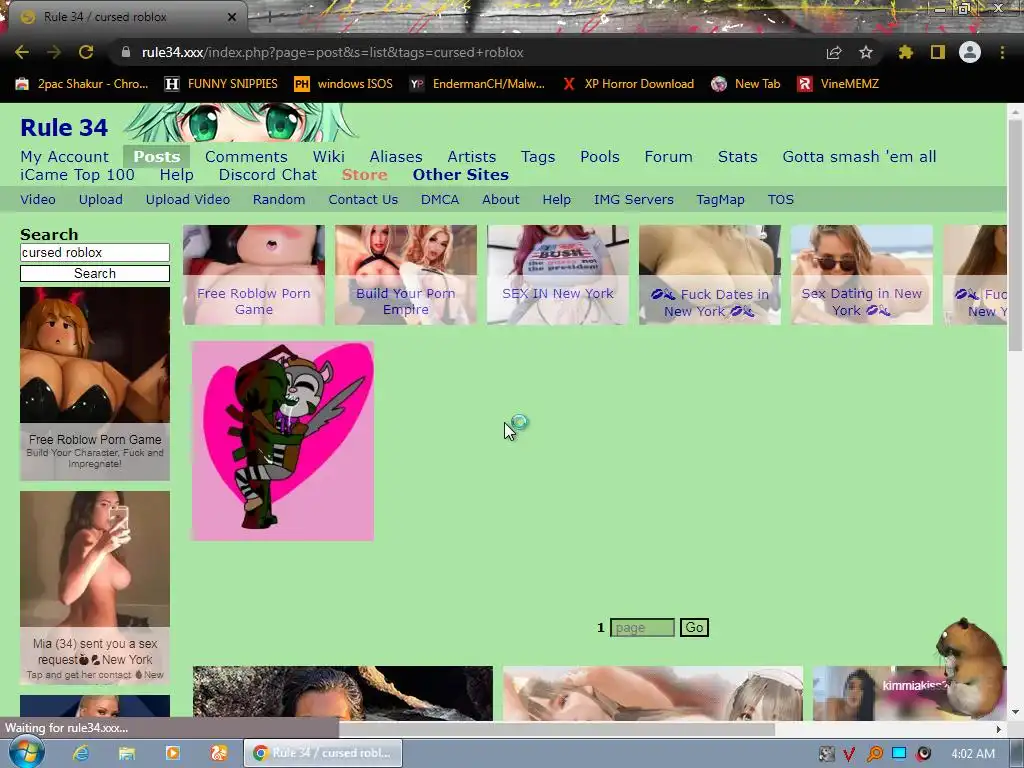The height and width of the screenshot is (768, 1024).
Task: Open the Artists page
Action: 472,157
